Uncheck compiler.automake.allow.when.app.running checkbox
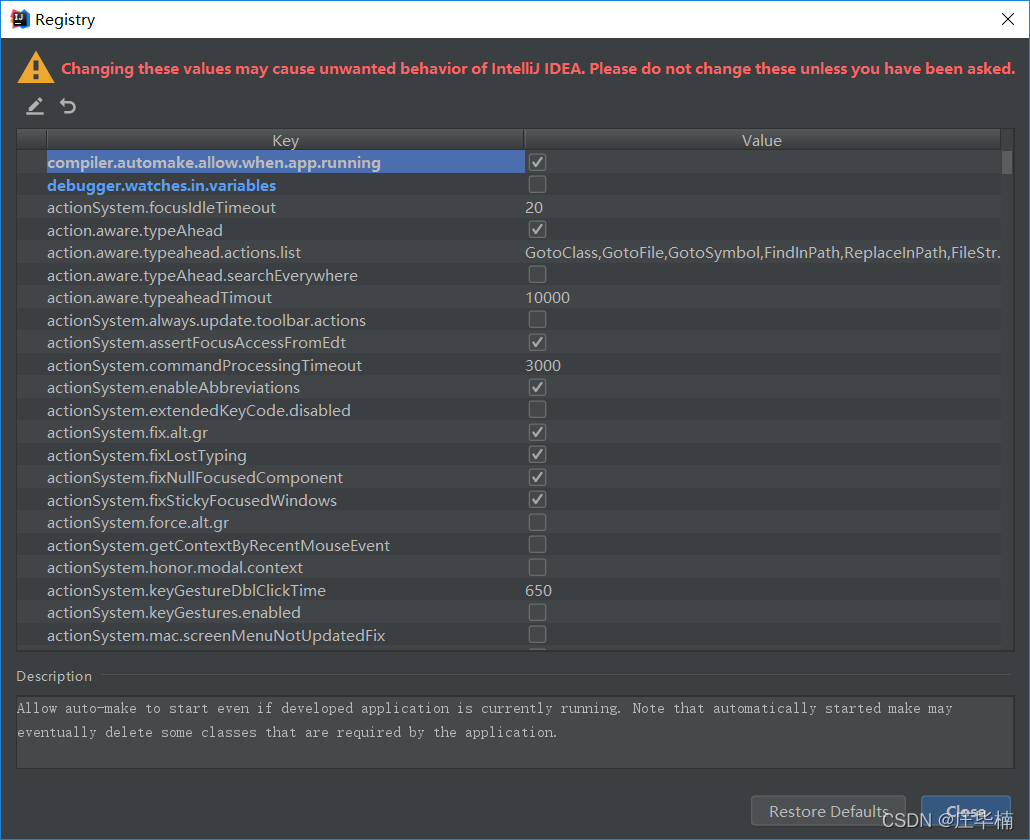Screen dimensions: 1030x840 (x=537, y=162)
